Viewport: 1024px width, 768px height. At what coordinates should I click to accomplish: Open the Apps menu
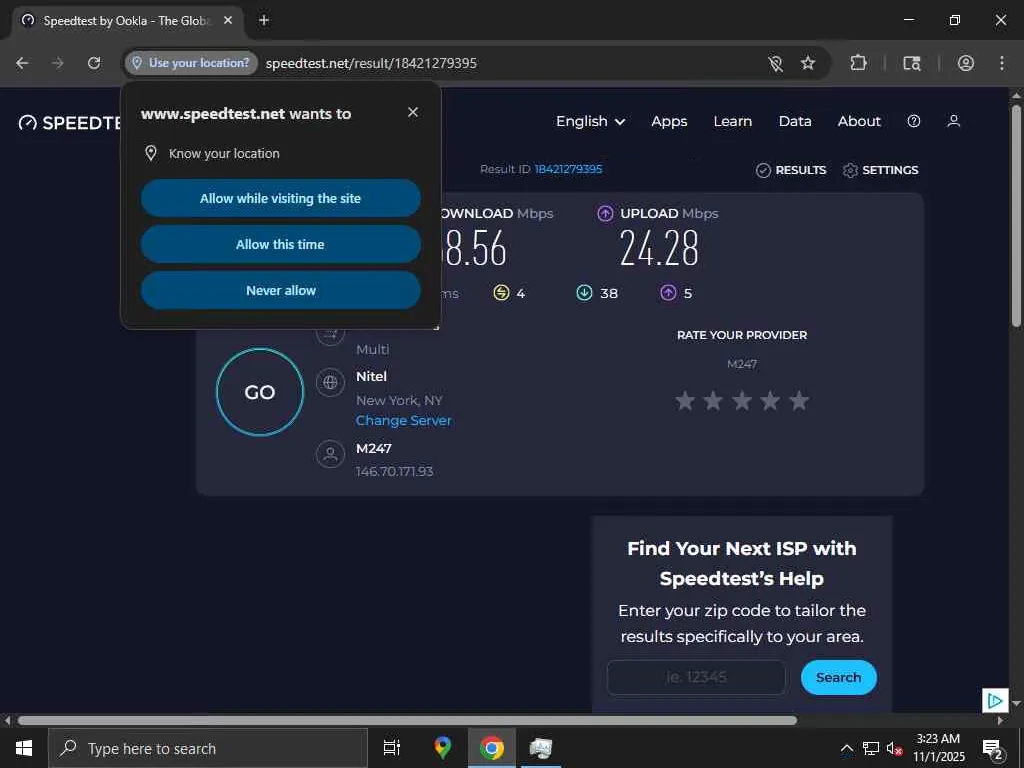(x=669, y=121)
